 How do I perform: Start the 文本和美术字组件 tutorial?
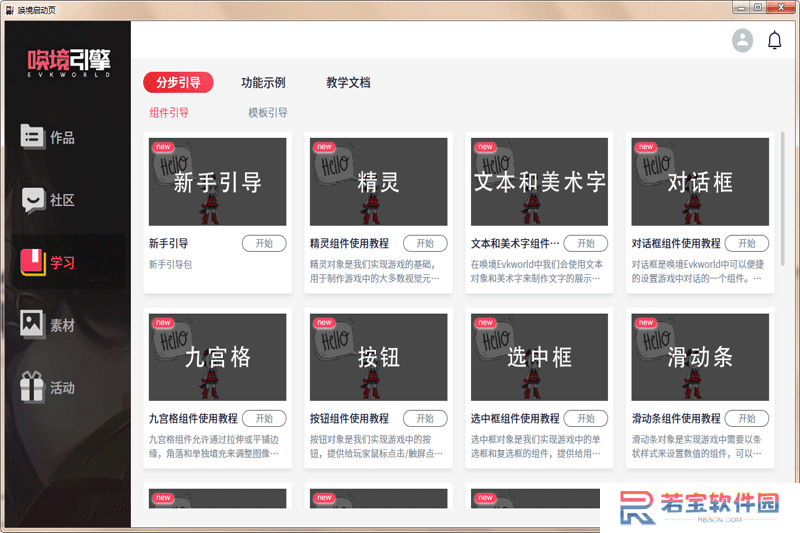pyautogui.click(x=586, y=243)
